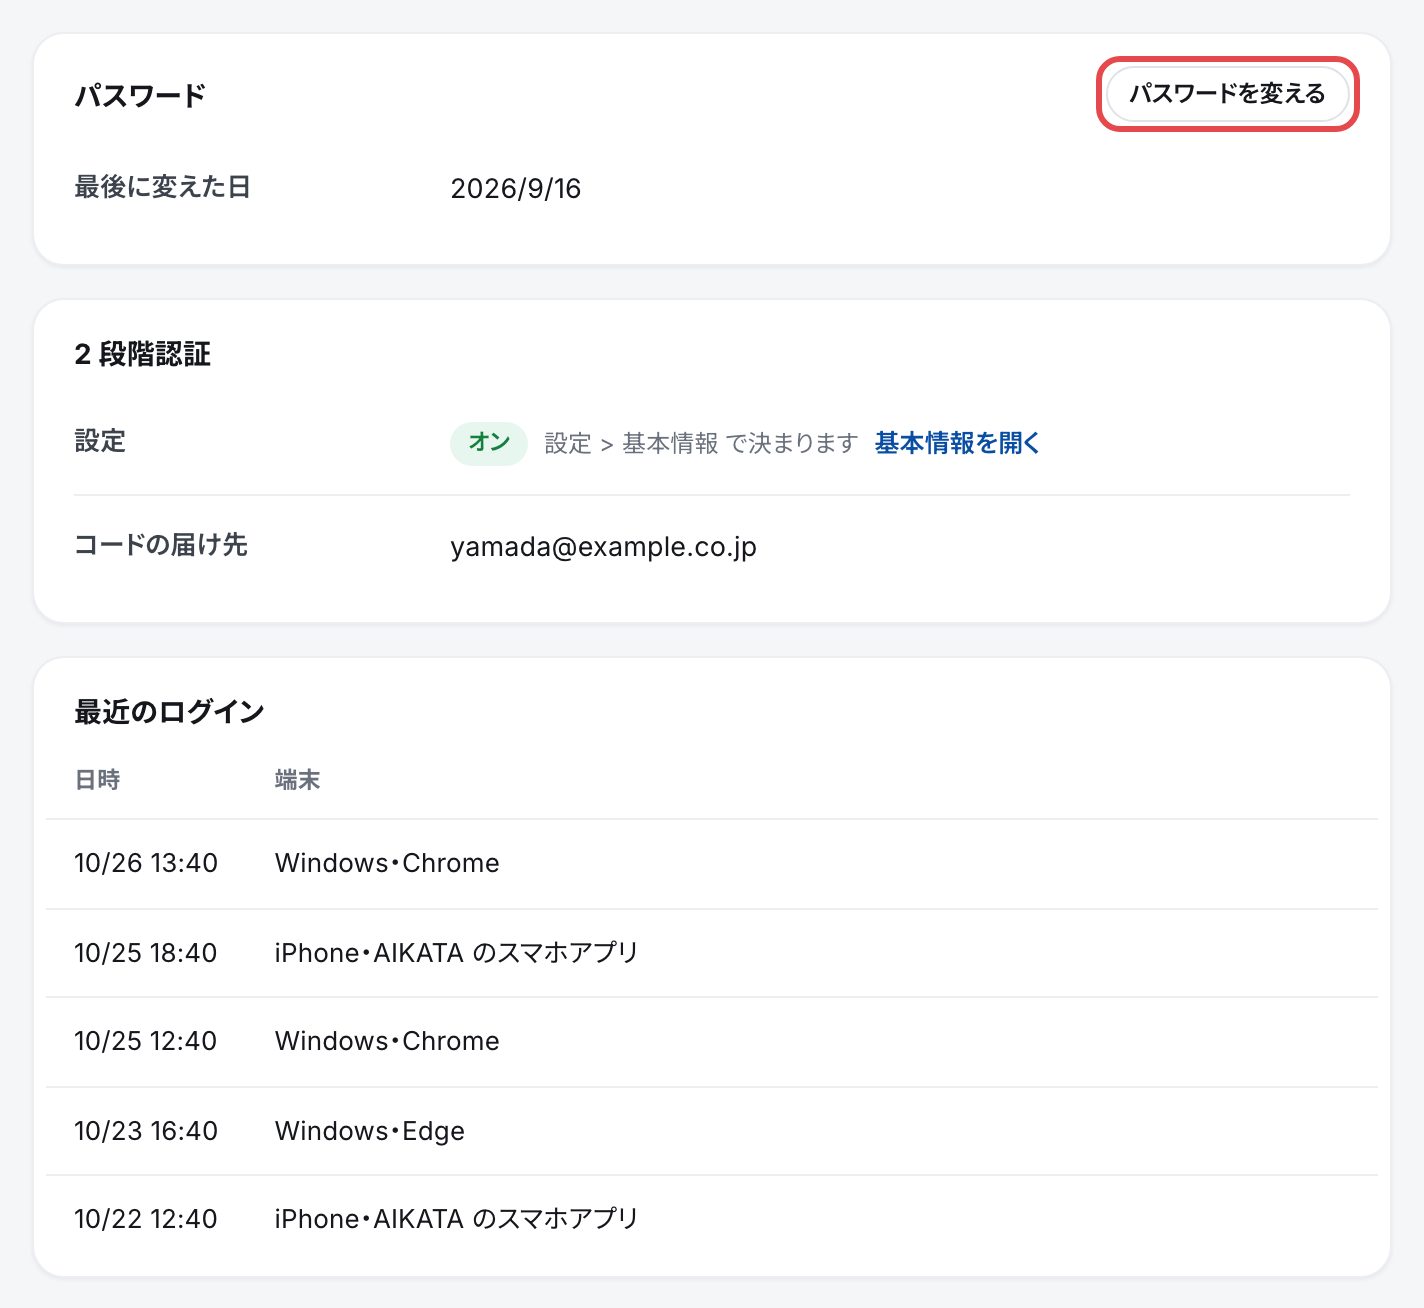Open the 基本情報を開く link

click(957, 443)
